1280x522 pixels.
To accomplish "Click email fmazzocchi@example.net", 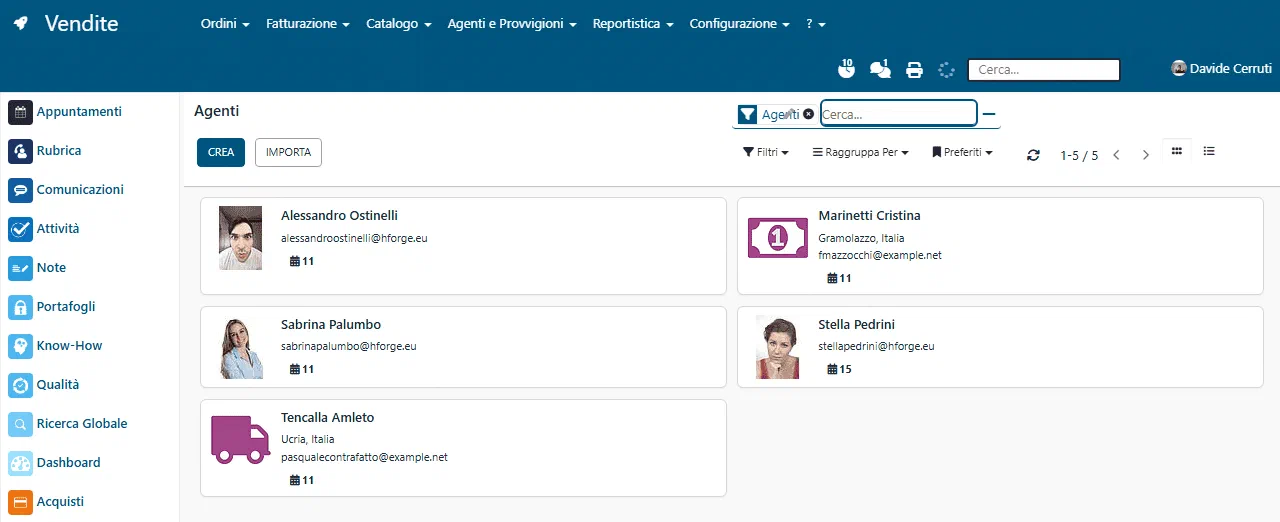I will pos(880,255).
